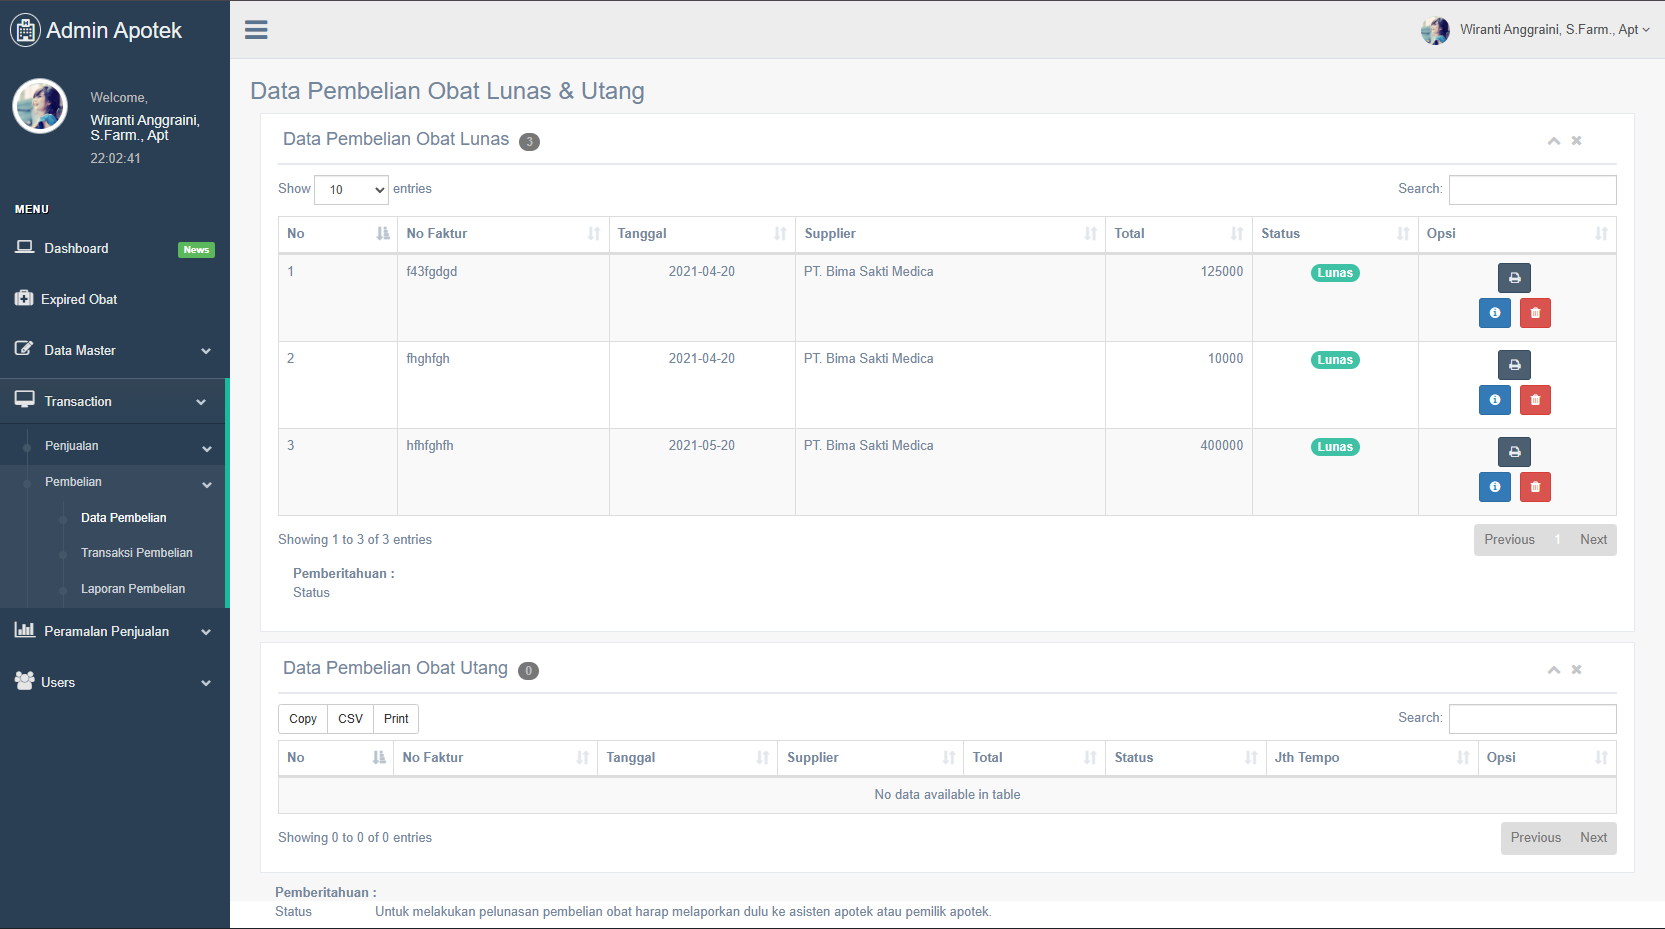Open Transaksi Pembelian submenu item
Image resolution: width=1665 pixels, height=929 pixels.
click(136, 553)
